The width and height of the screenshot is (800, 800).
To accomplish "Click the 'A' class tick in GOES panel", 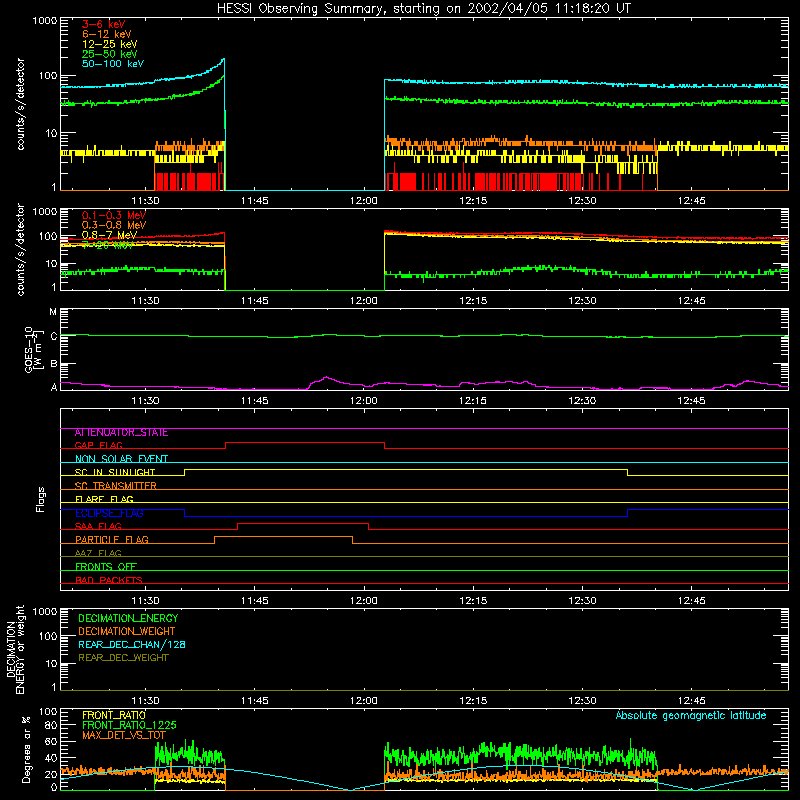I will [54, 387].
